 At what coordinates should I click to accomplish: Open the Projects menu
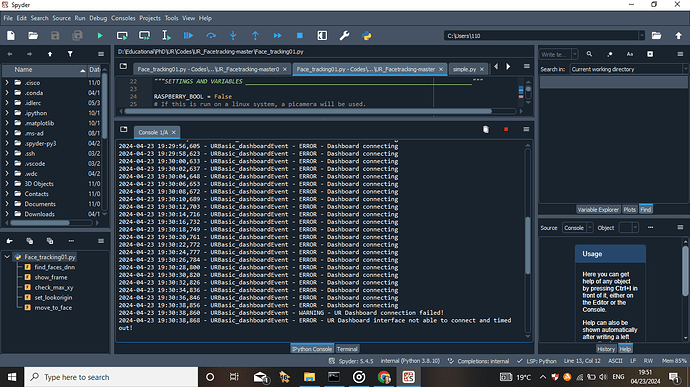pos(150,18)
